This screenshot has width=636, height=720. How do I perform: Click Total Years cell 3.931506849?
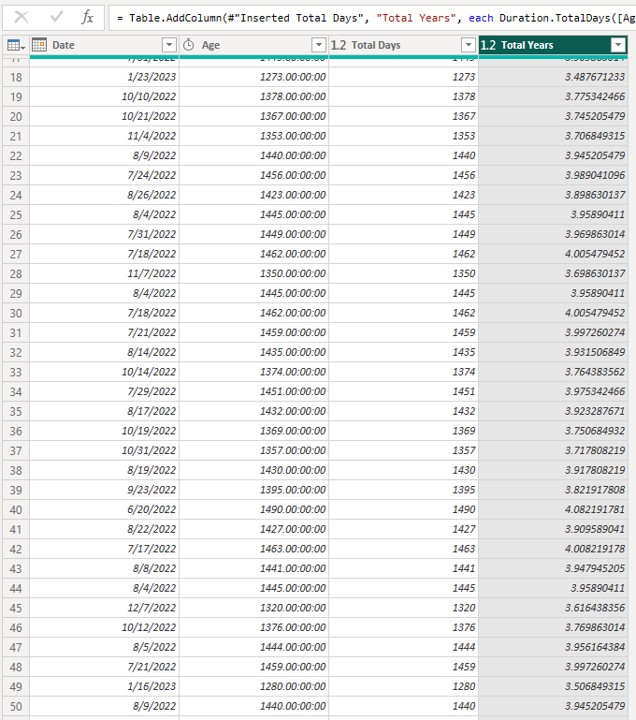pos(553,352)
